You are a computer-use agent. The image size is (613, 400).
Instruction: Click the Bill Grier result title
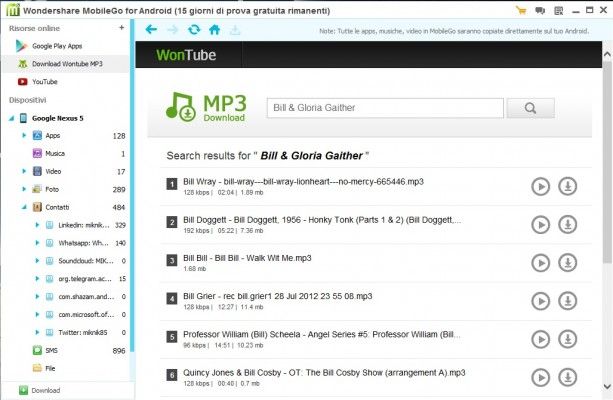click(x=278, y=296)
